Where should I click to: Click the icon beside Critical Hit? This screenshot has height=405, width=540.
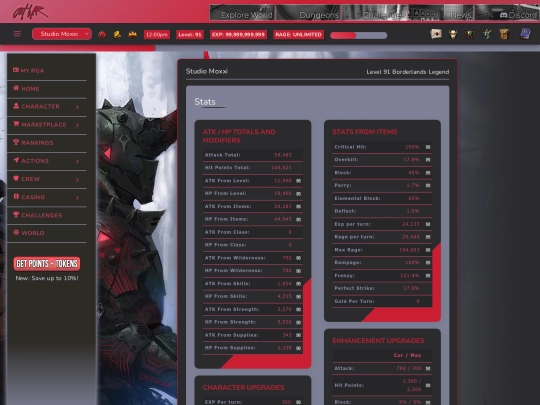pos(428,147)
